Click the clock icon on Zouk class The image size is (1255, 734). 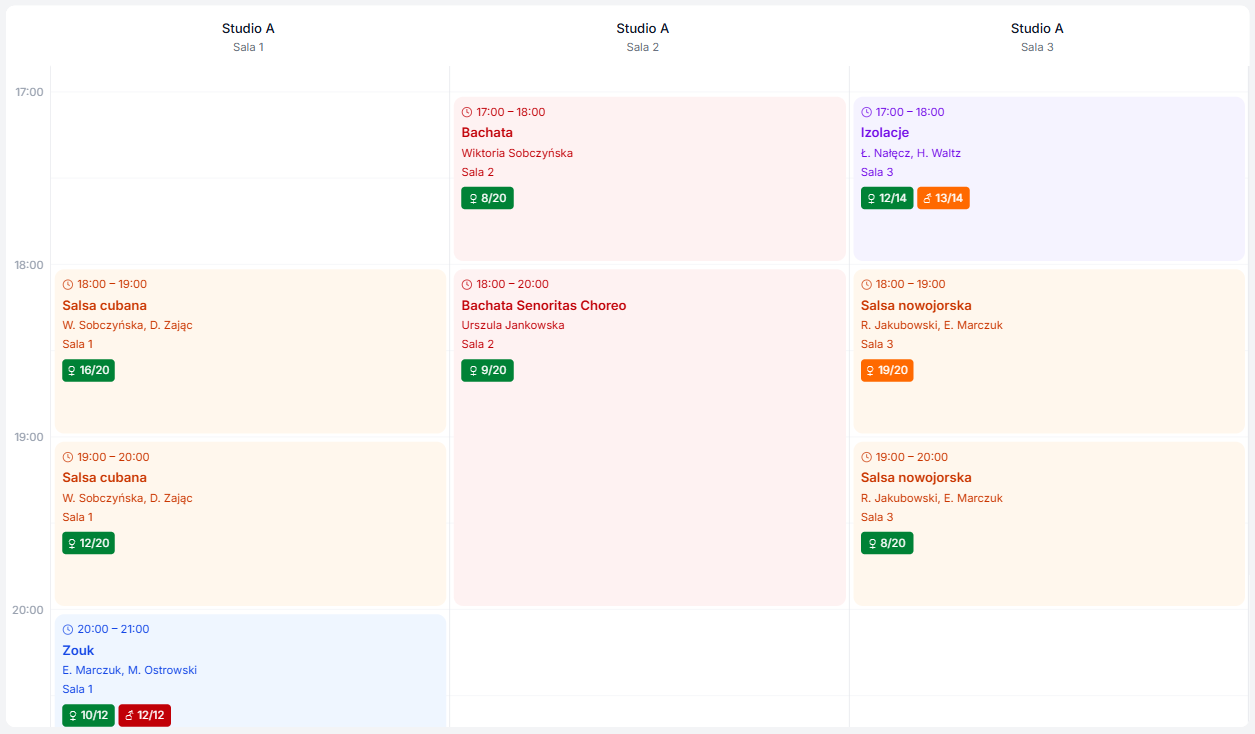click(68, 630)
